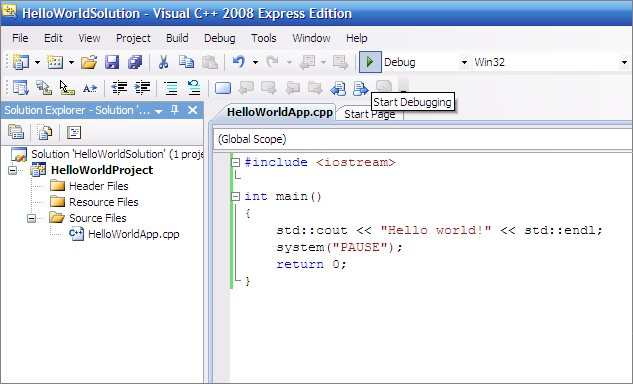633x384 pixels.
Task: Collapse the Source Files folder node
Action: pyautogui.click(x=31, y=218)
